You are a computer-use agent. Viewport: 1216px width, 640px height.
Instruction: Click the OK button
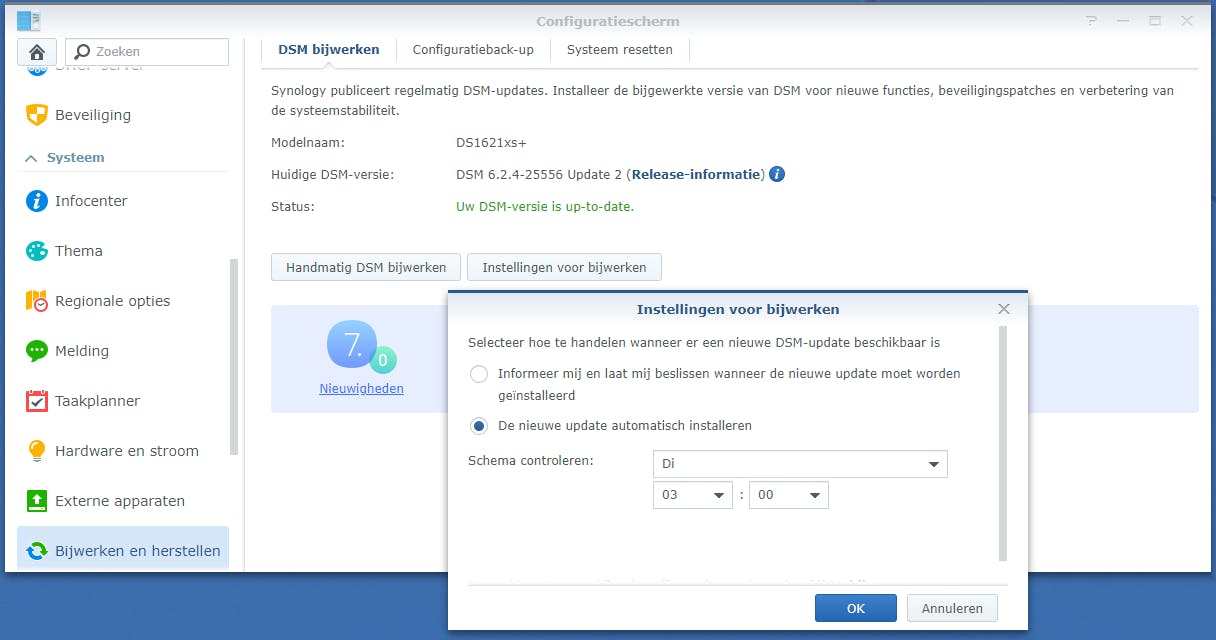pyautogui.click(x=856, y=608)
